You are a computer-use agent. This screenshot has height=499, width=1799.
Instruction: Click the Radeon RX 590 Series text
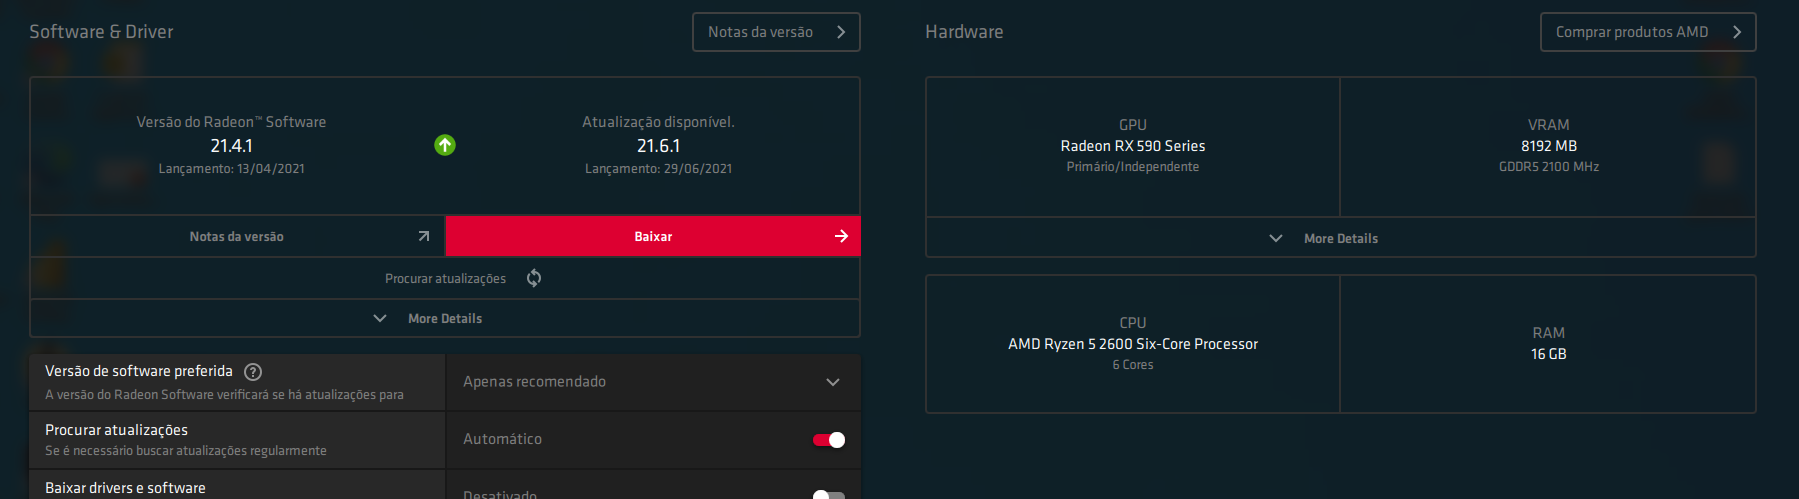click(x=1133, y=146)
